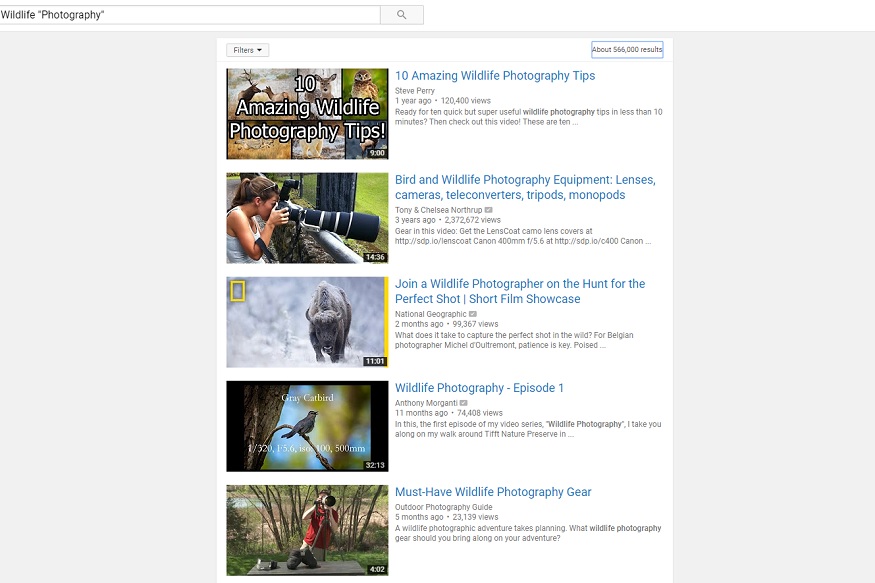Visit Tony & Chelsea Northrup channel
Viewport: 875px width, 583px height.
coord(439,210)
